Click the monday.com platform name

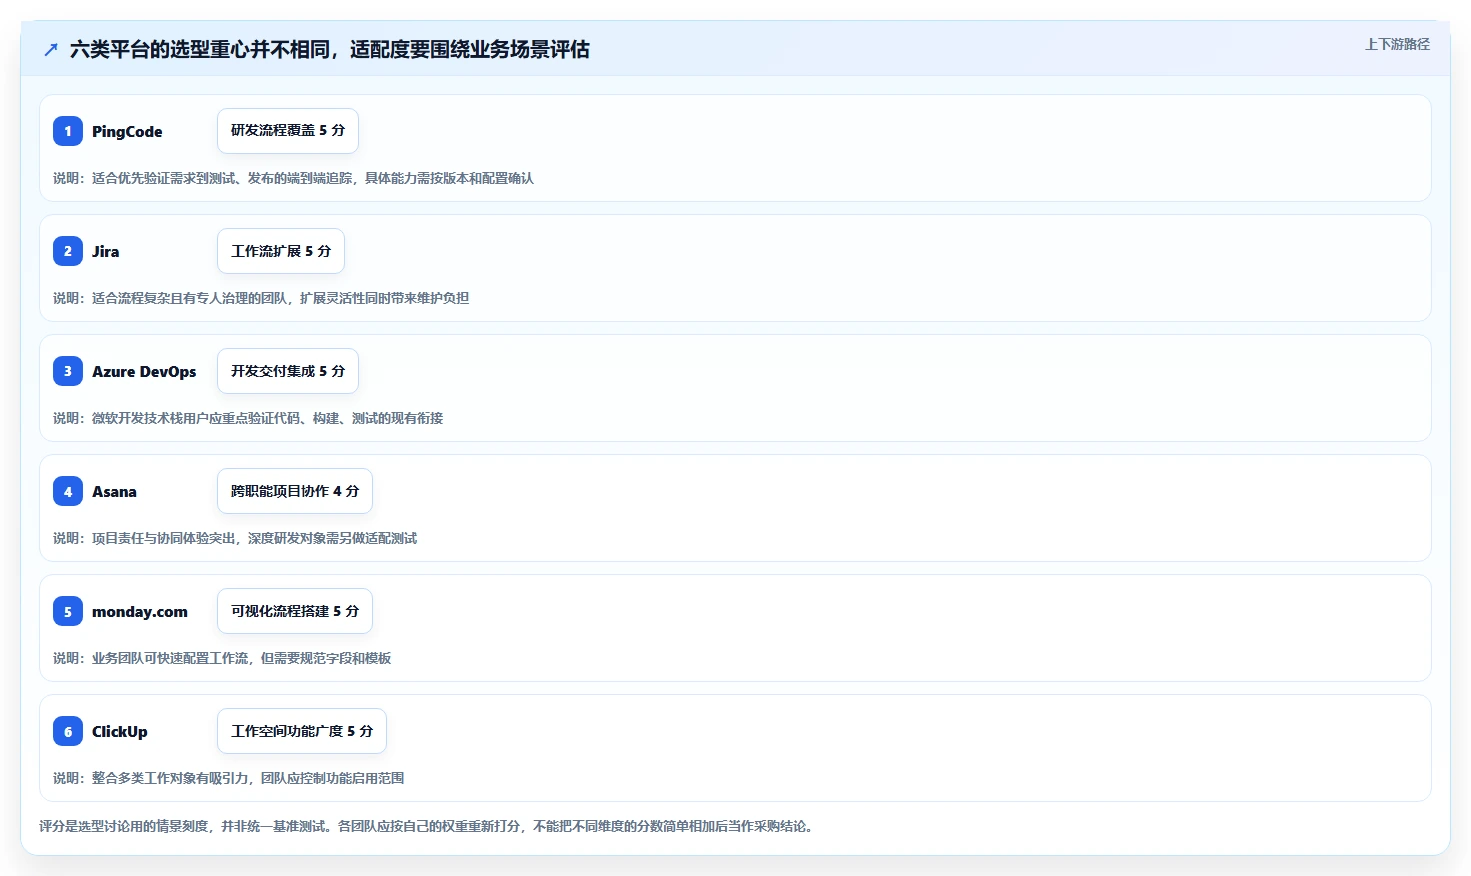tap(140, 611)
